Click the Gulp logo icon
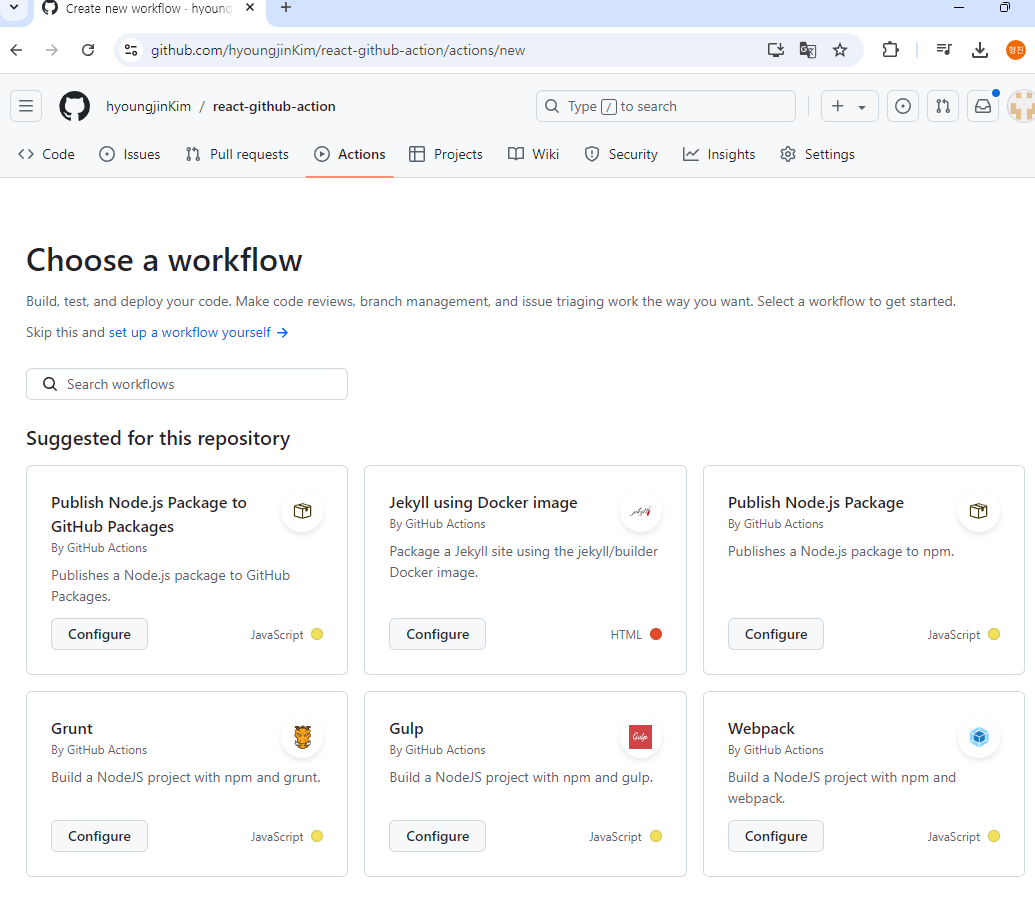1035x901 pixels. click(640, 737)
